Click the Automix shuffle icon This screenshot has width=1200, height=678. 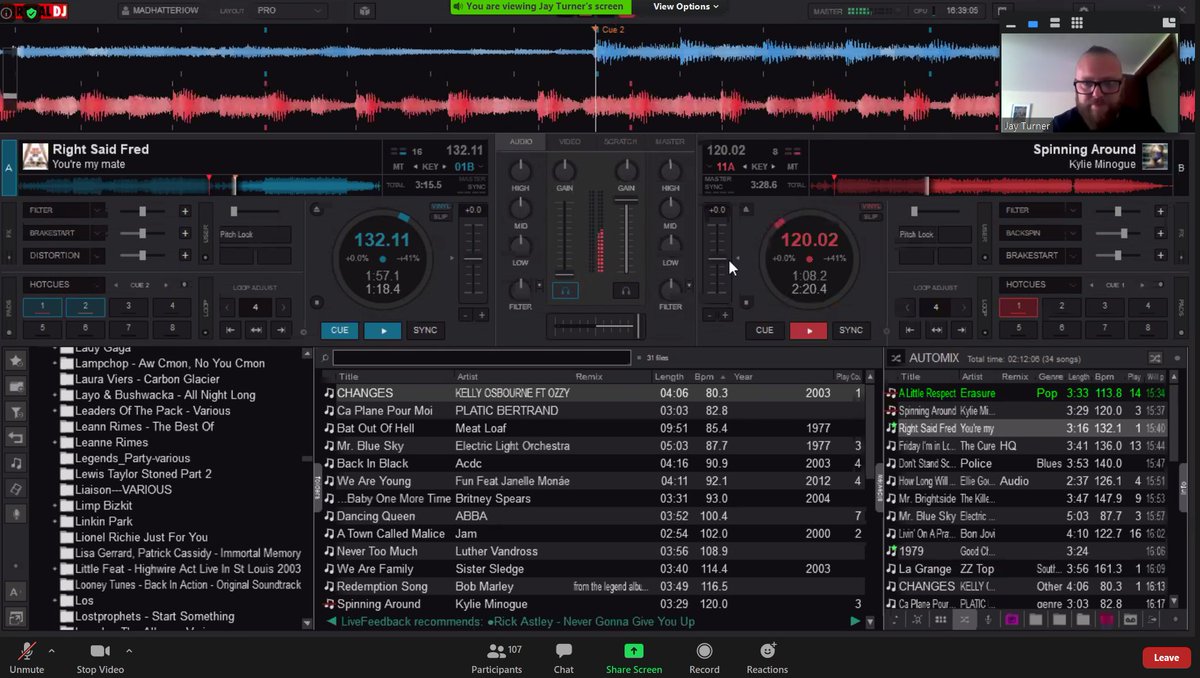click(x=1154, y=357)
